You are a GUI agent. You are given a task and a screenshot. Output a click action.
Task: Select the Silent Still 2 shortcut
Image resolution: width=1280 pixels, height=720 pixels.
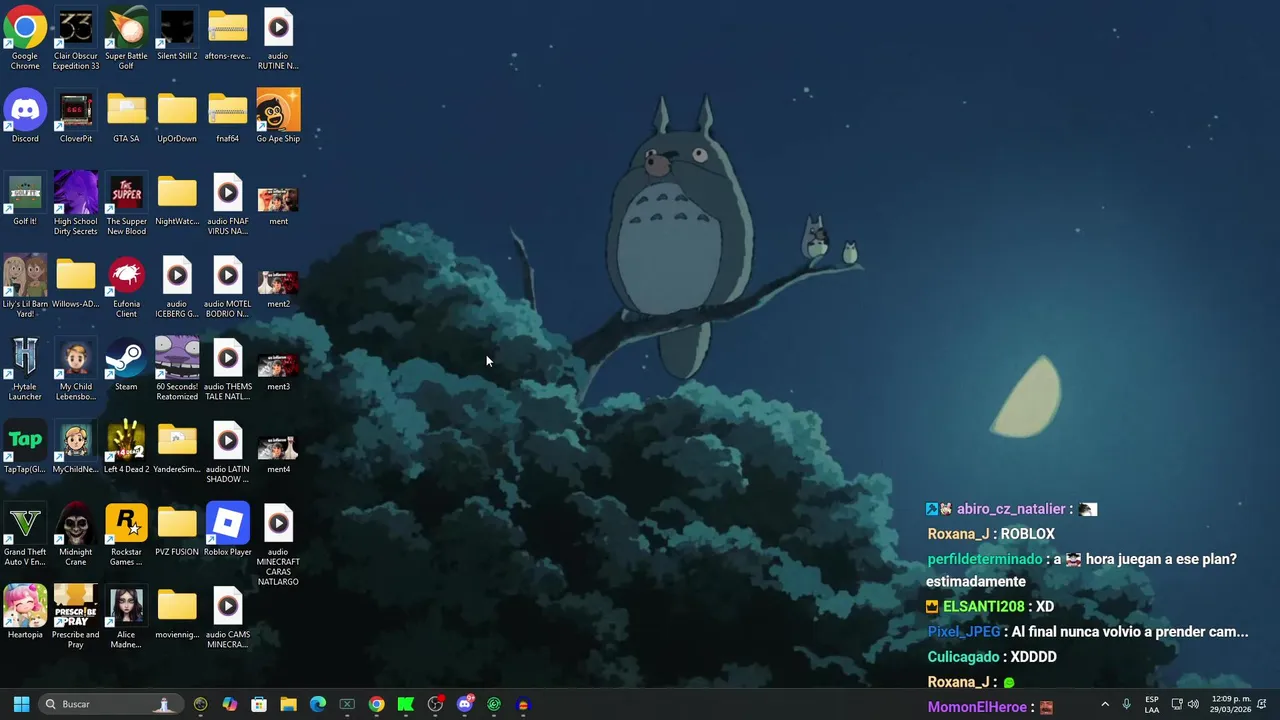[177, 35]
